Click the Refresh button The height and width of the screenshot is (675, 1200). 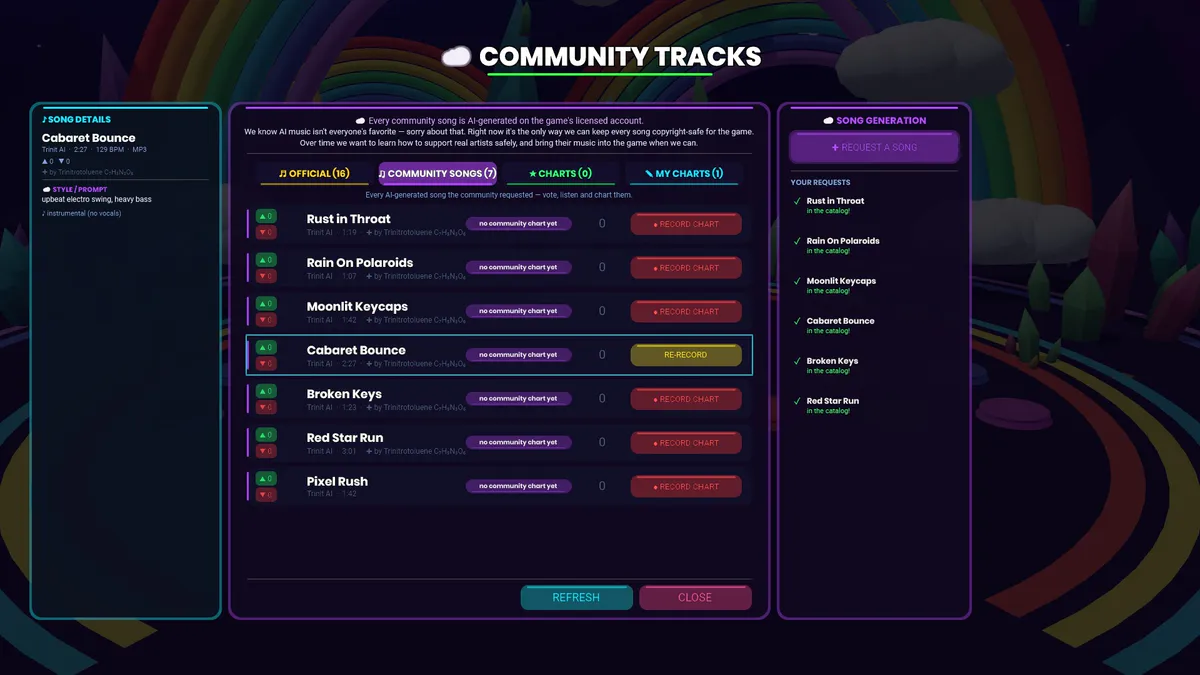(576, 598)
